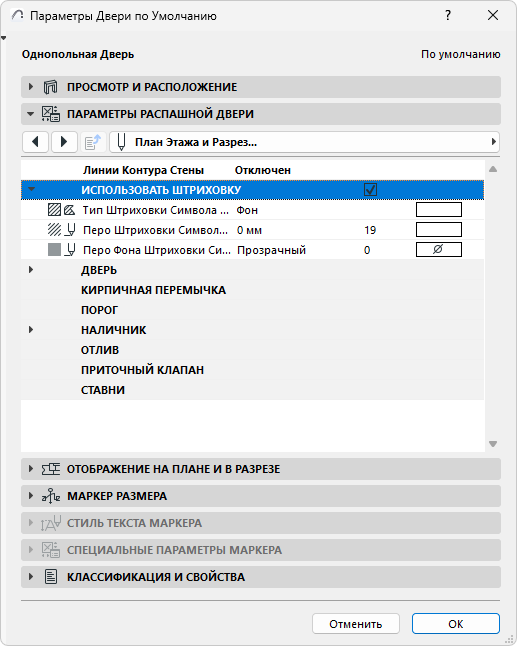
Task: Select 'ПРИТОЧНЫЙ КЛАПАН' row
Action: (x=252, y=370)
